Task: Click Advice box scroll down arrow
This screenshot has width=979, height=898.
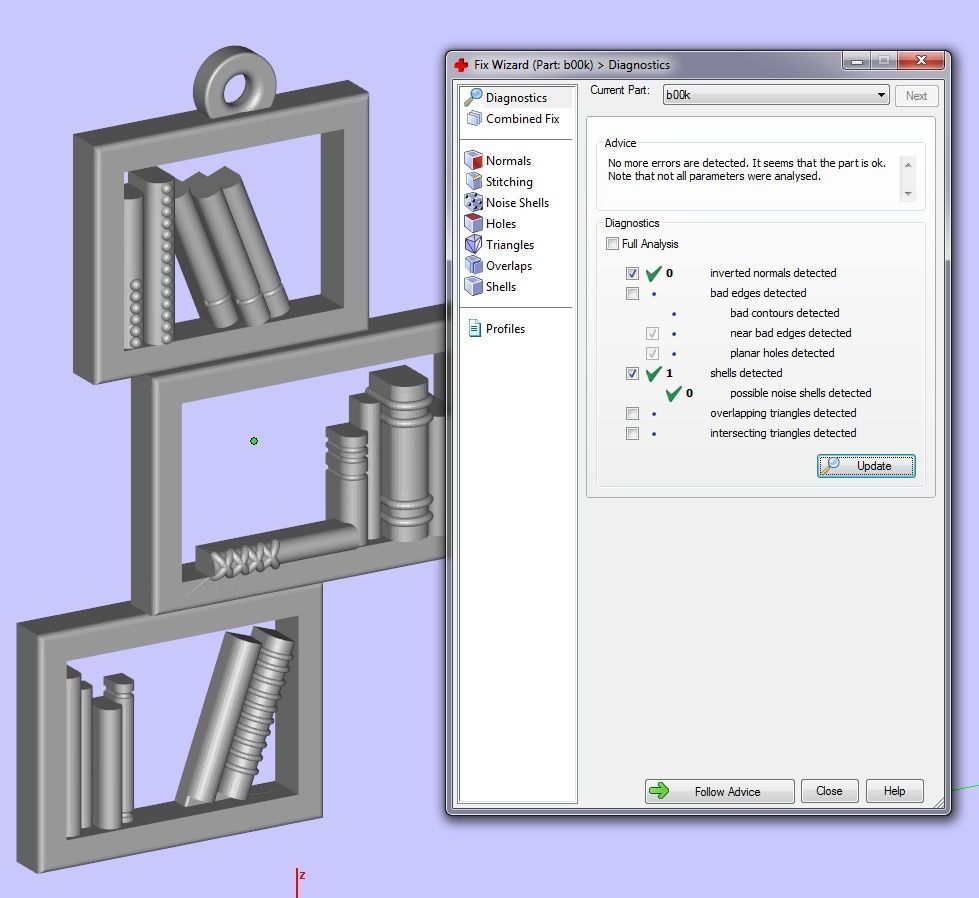Action: tap(908, 194)
